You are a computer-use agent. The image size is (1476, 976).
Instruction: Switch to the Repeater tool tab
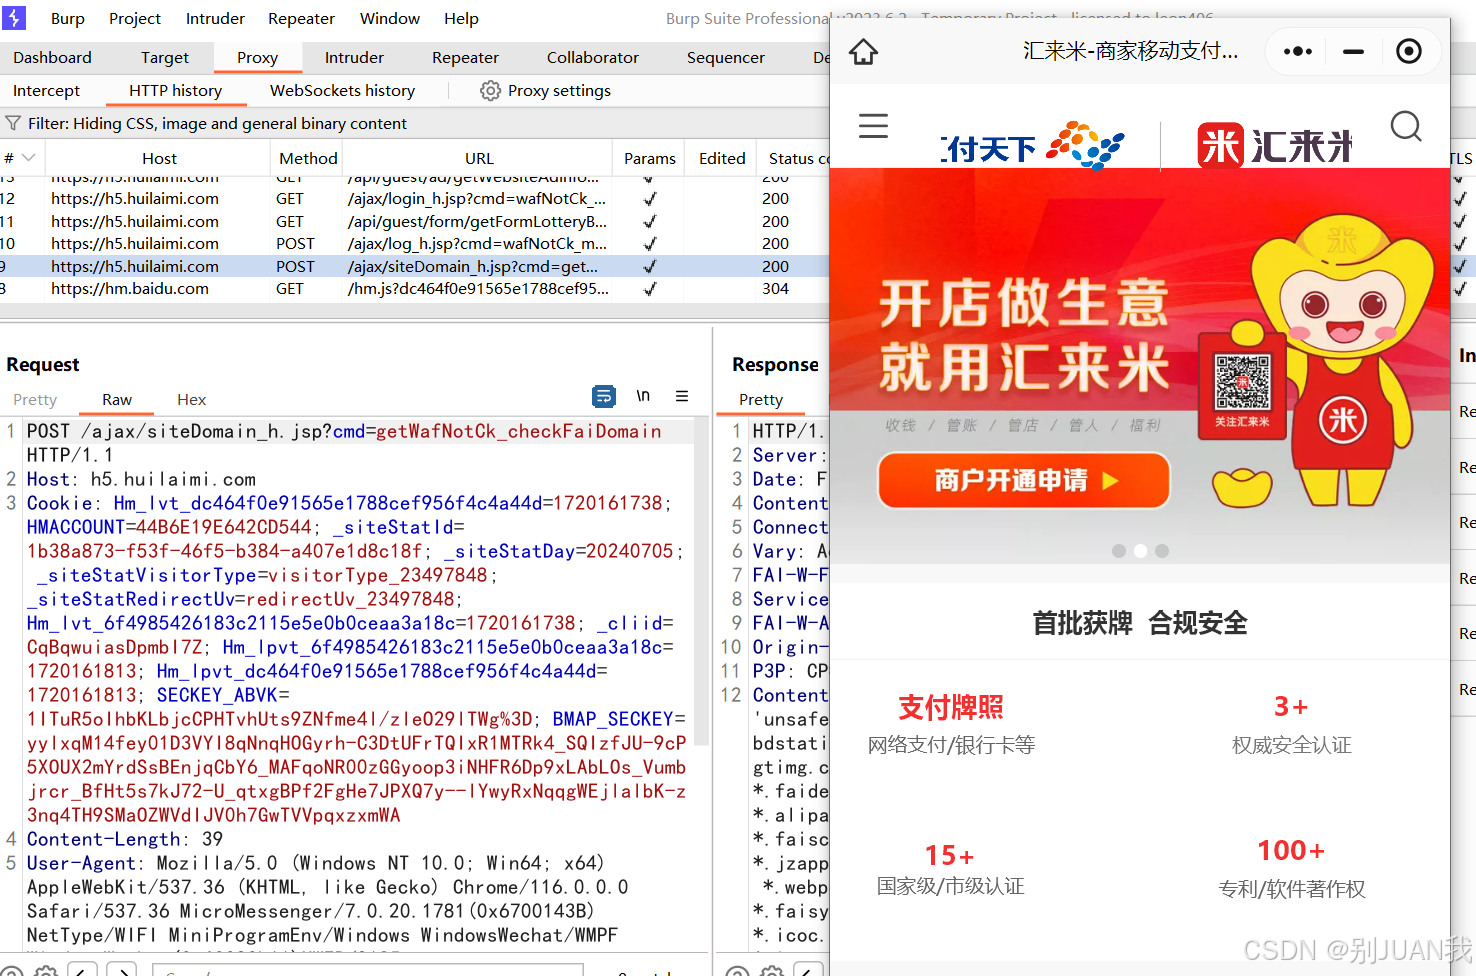click(465, 57)
